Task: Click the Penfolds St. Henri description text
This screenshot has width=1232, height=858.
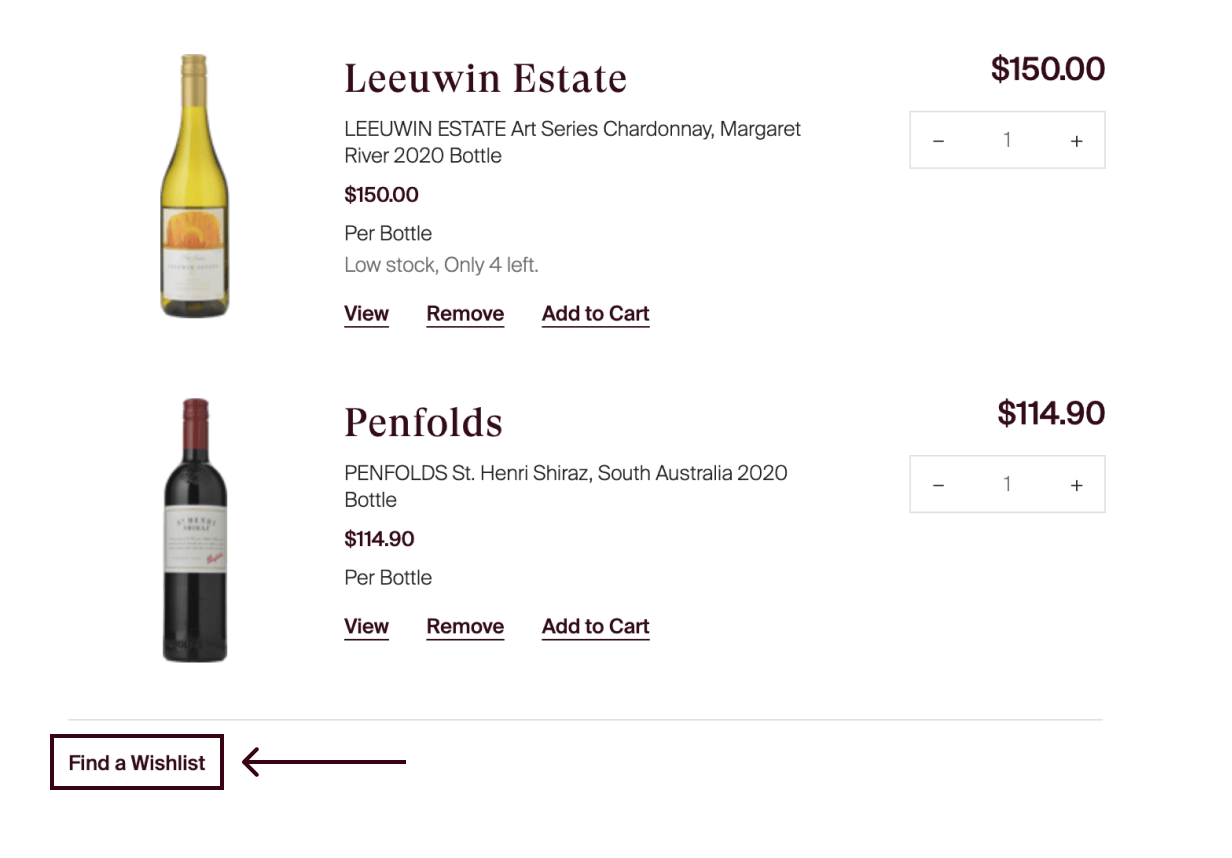Action: 566,486
